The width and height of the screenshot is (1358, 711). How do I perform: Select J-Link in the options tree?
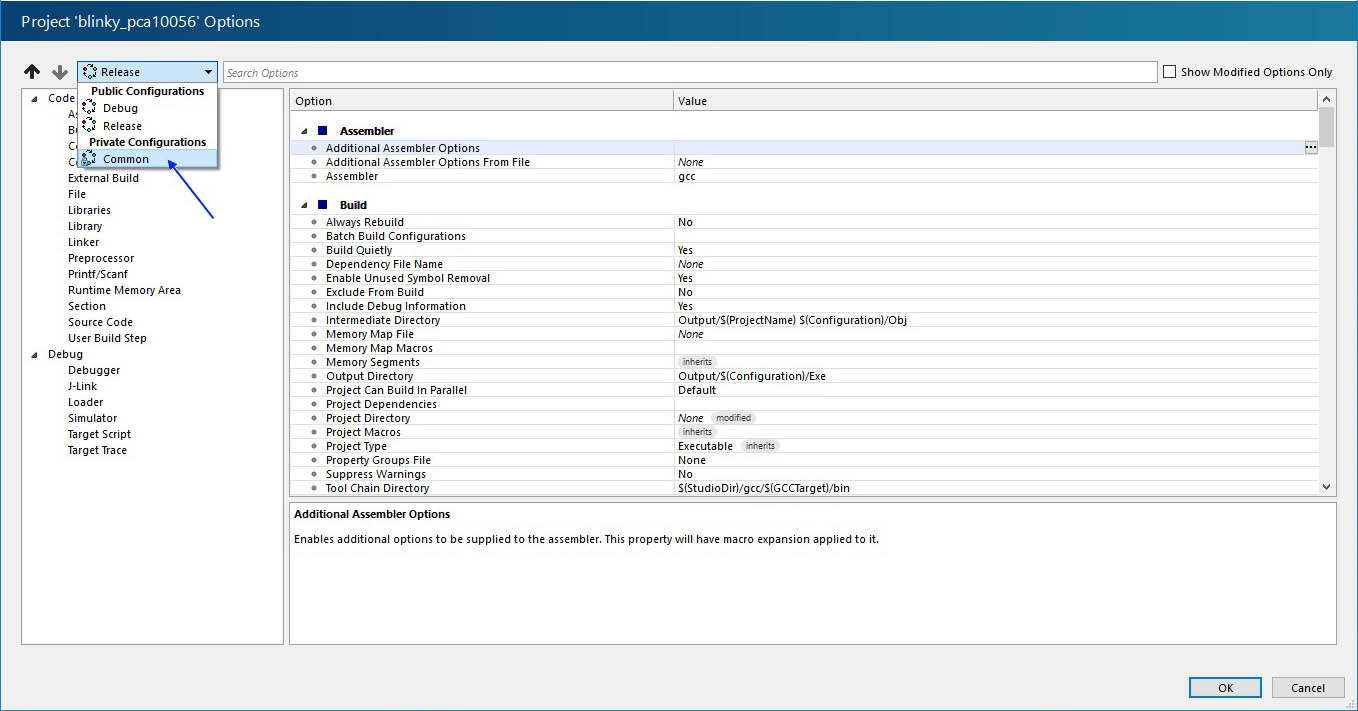coord(82,386)
